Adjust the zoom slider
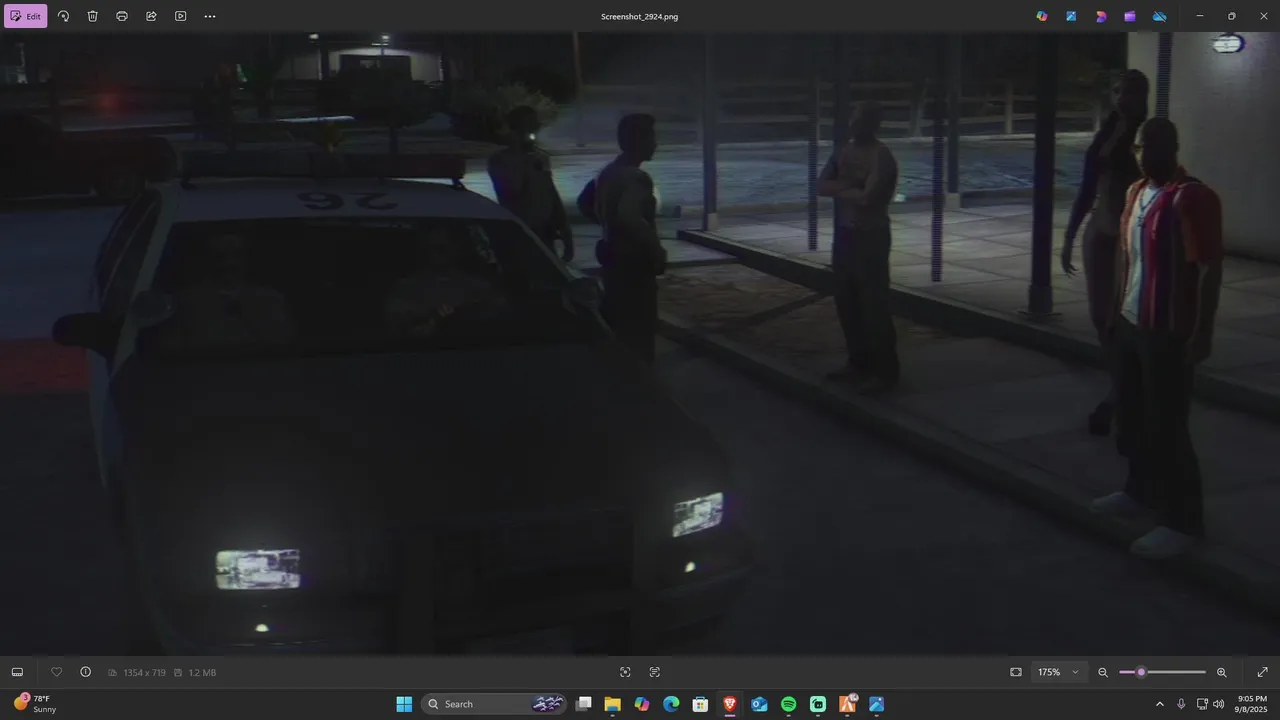The width and height of the screenshot is (1280, 720). tap(1162, 672)
